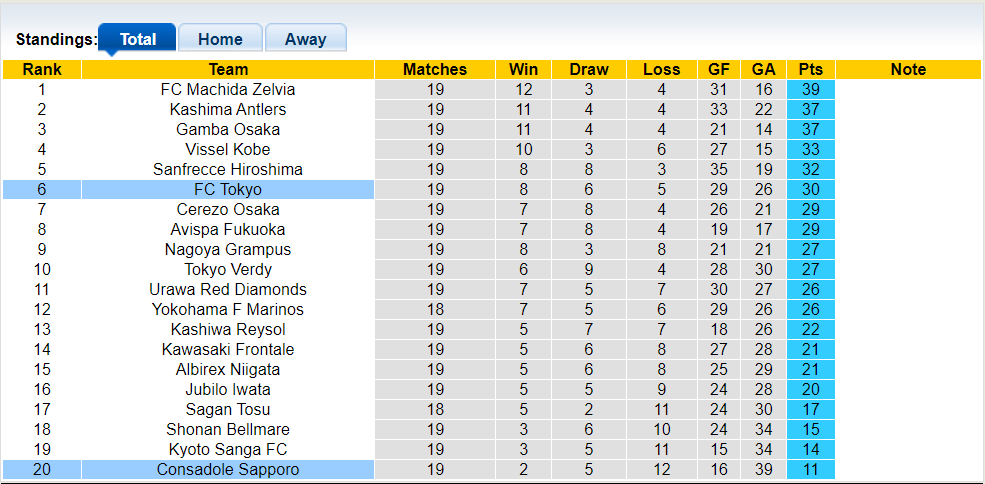985x484 pixels.
Task: Select Yokohama F Marinos in table
Action: tap(228, 309)
